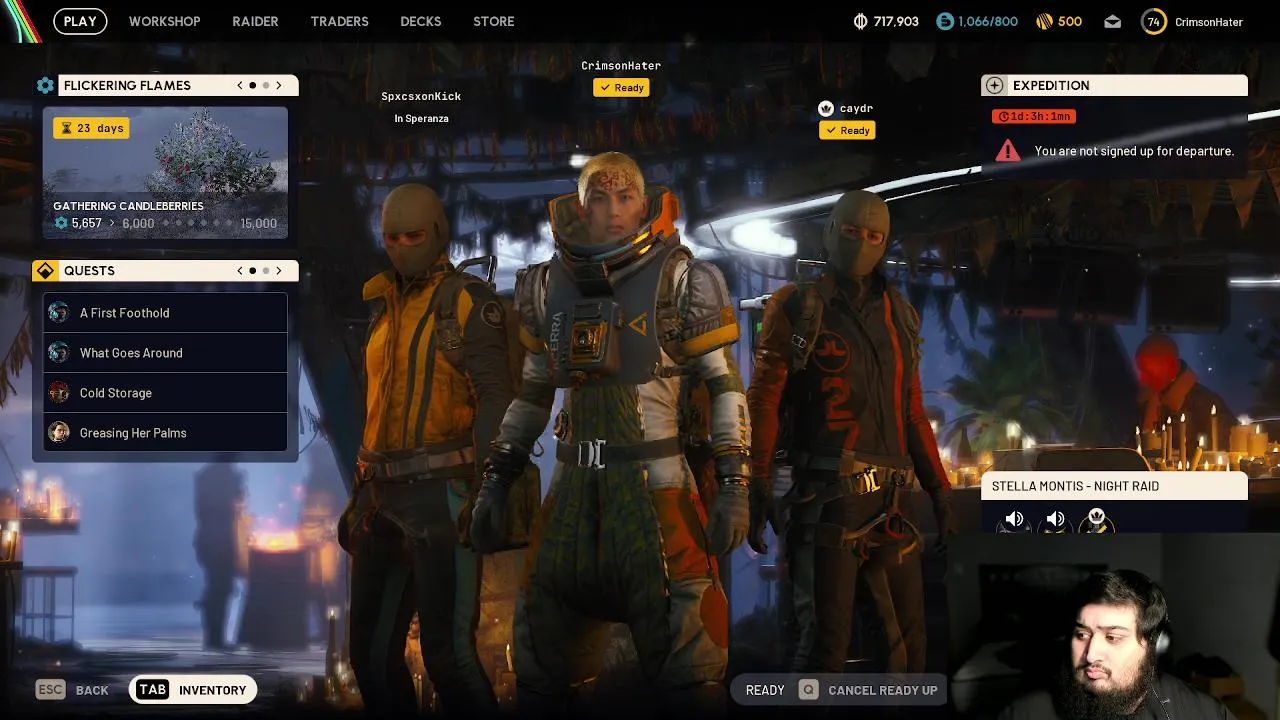Open the STORE tab
This screenshot has width=1280, height=720.
pyautogui.click(x=494, y=21)
